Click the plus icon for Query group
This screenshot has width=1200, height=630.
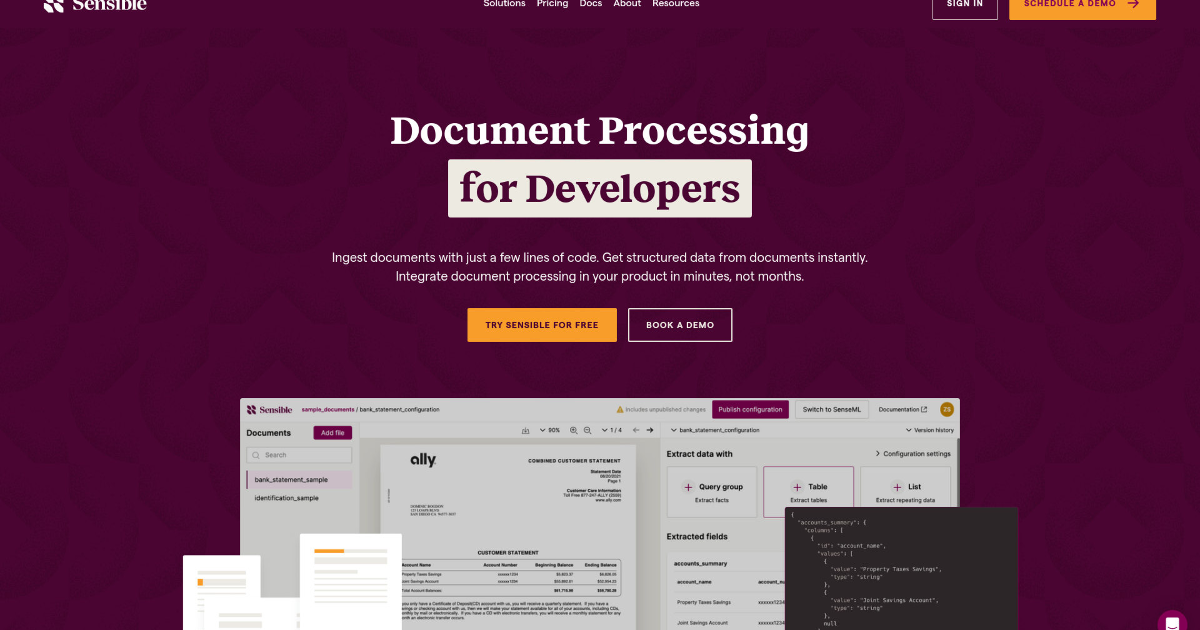[688, 487]
